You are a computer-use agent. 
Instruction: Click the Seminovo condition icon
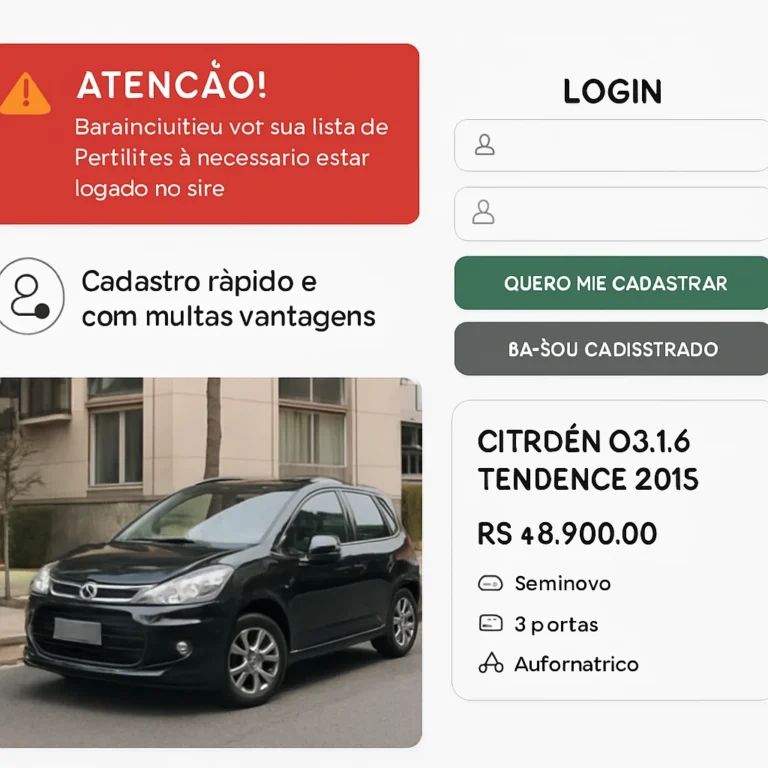pos(490,583)
